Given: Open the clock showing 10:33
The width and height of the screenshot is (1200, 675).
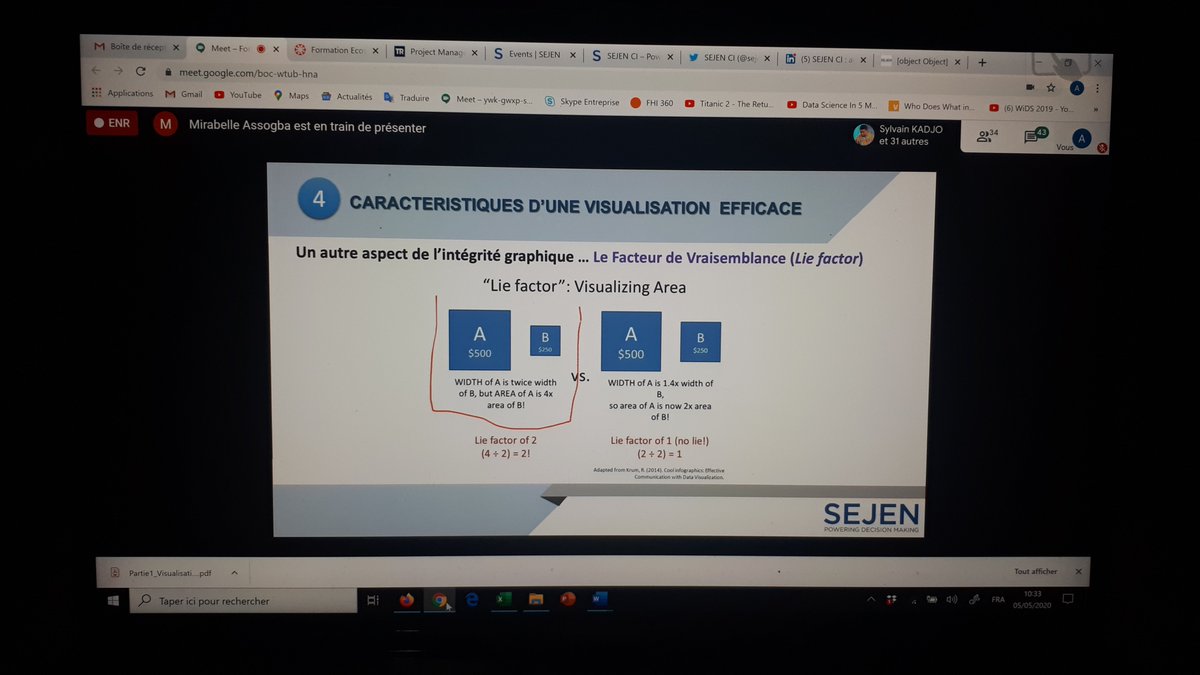Looking at the screenshot, I should tap(1030, 599).
